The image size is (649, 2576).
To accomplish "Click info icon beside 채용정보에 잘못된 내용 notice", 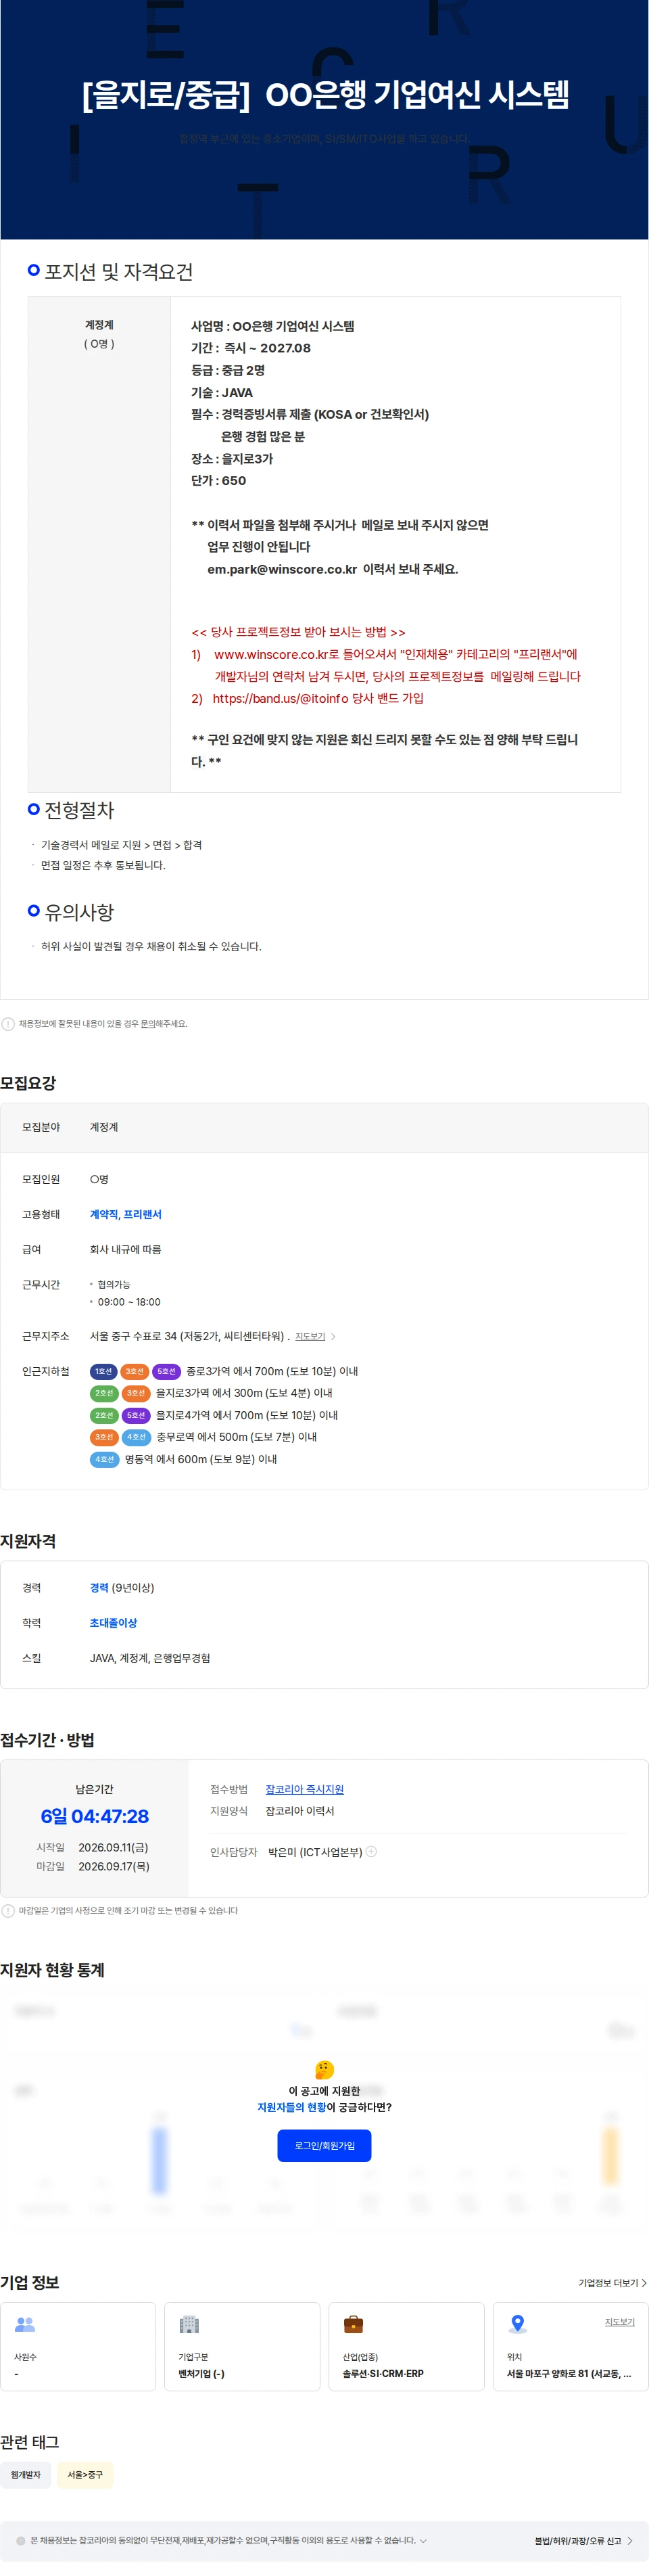I will 8,1024.
